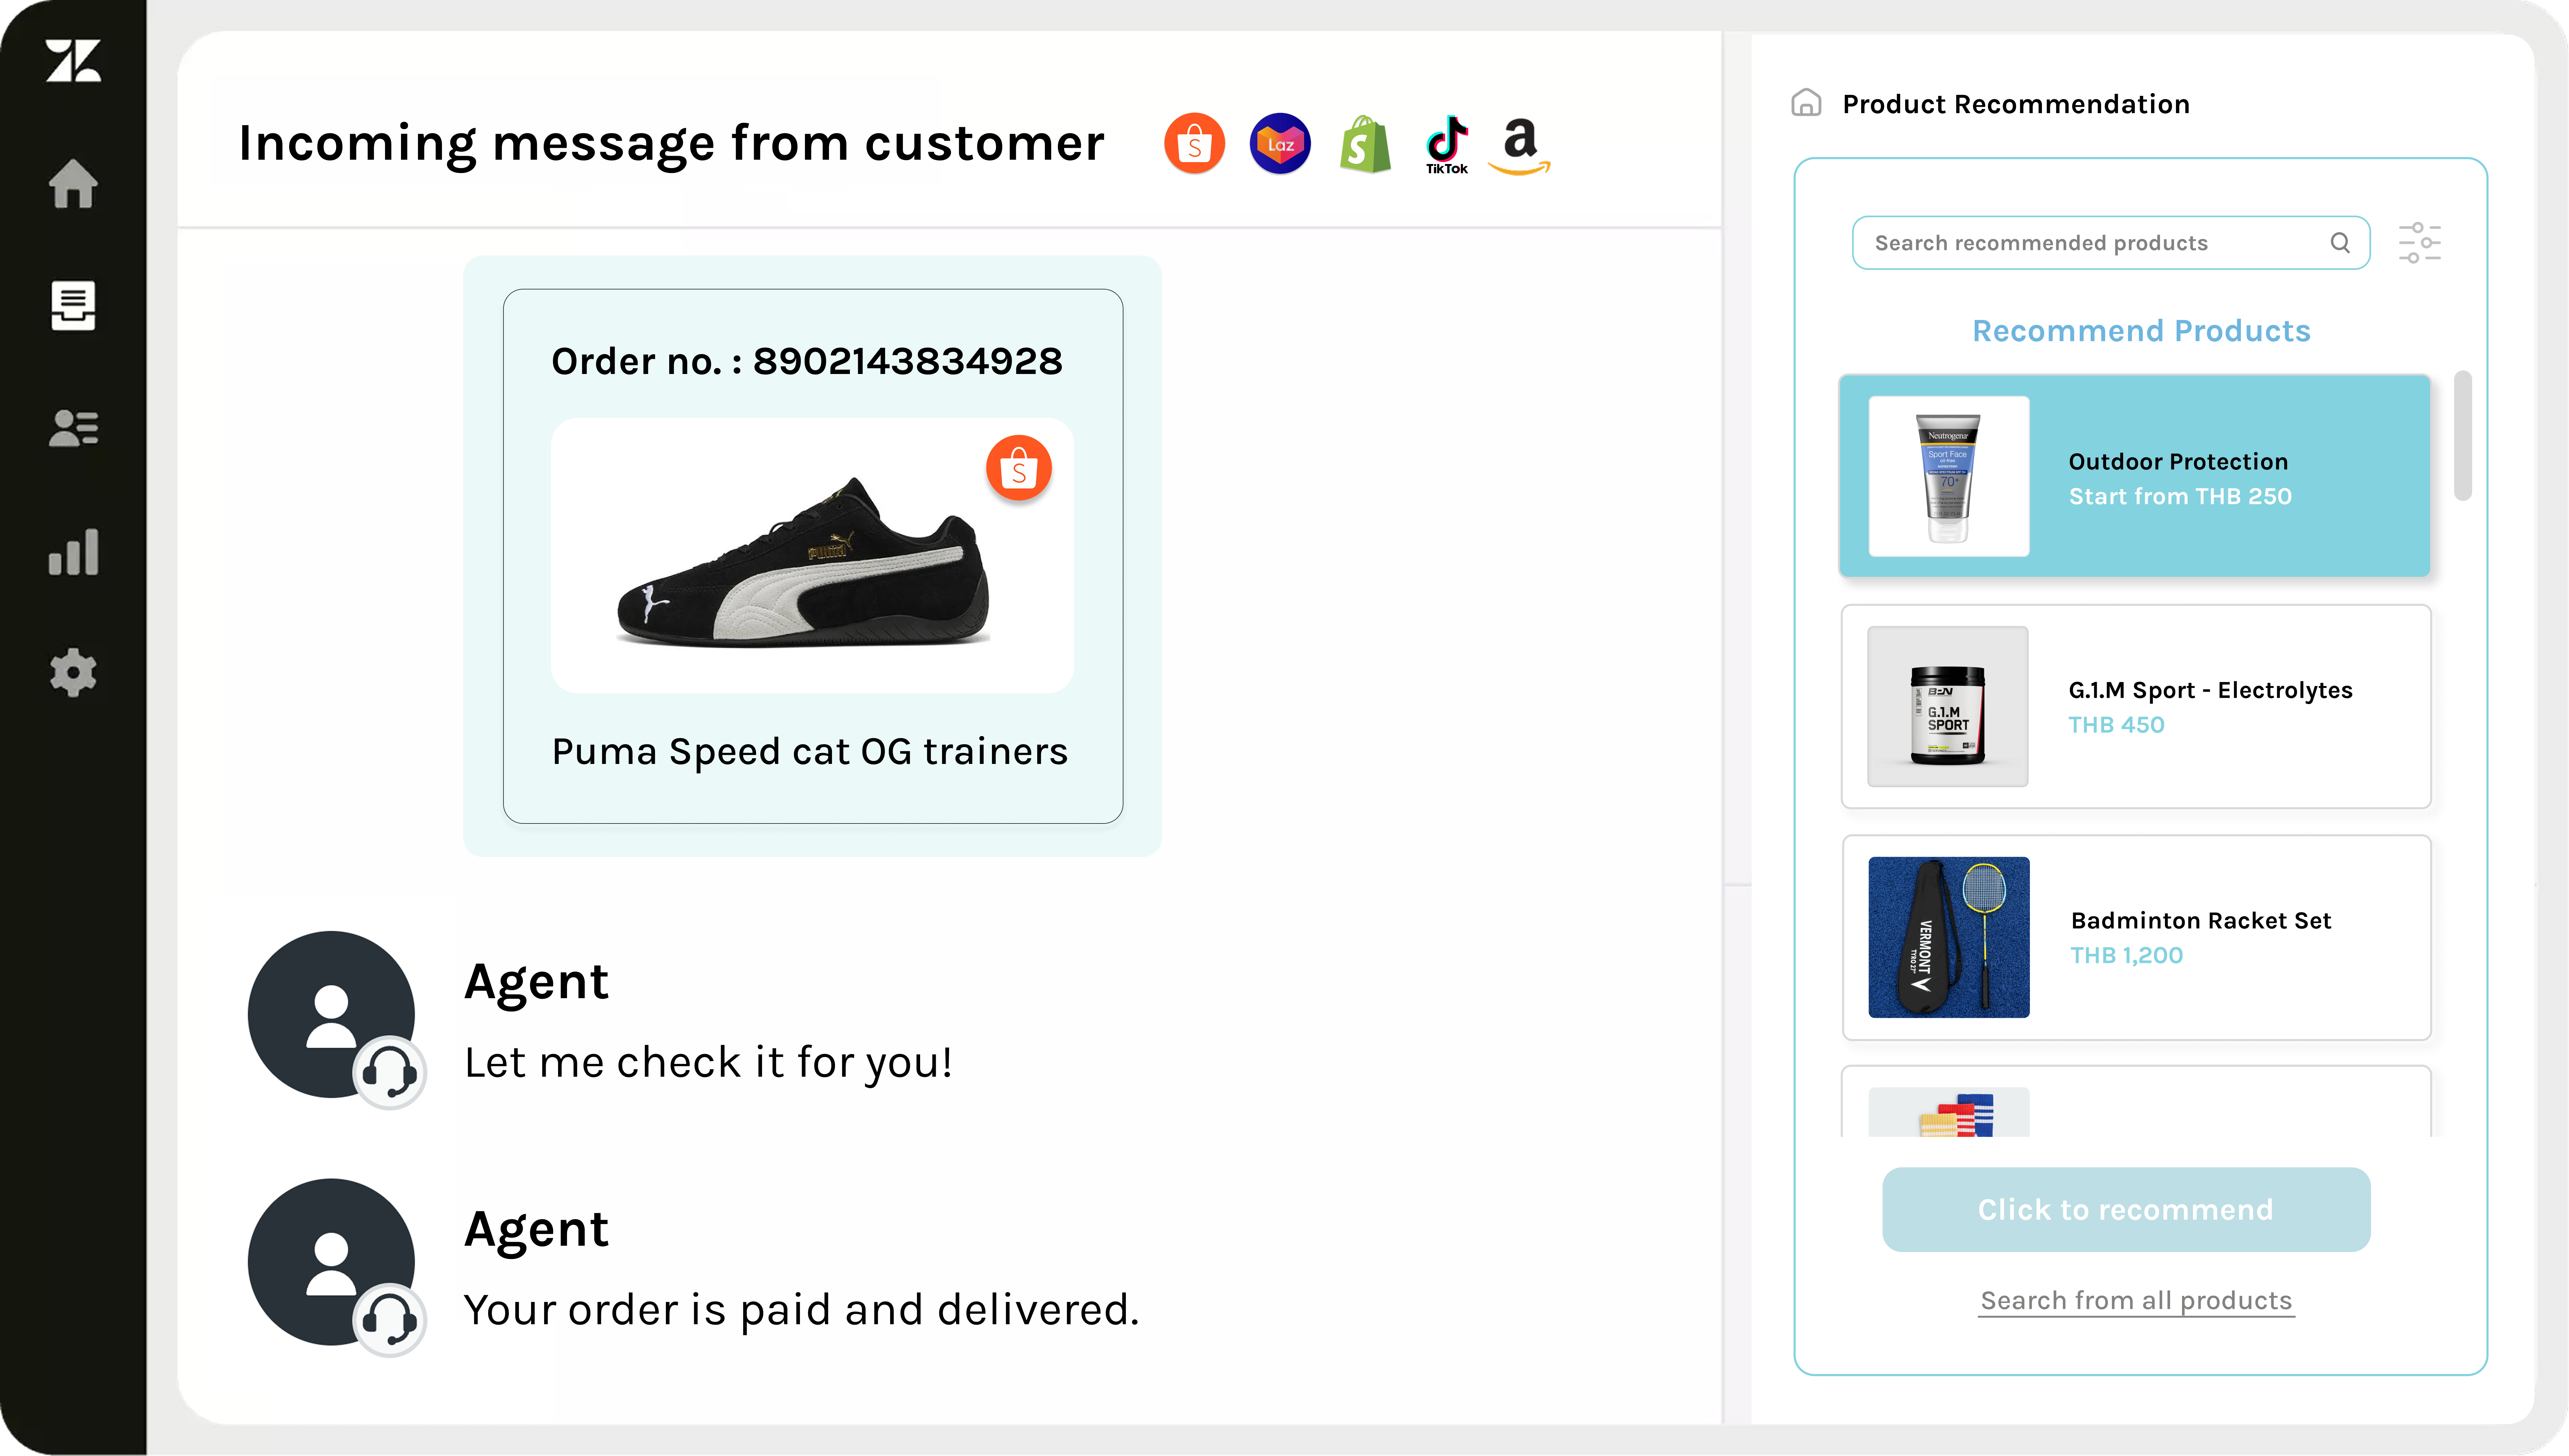
Task: Open the Customers list icon in sidebar
Action: click(73, 429)
